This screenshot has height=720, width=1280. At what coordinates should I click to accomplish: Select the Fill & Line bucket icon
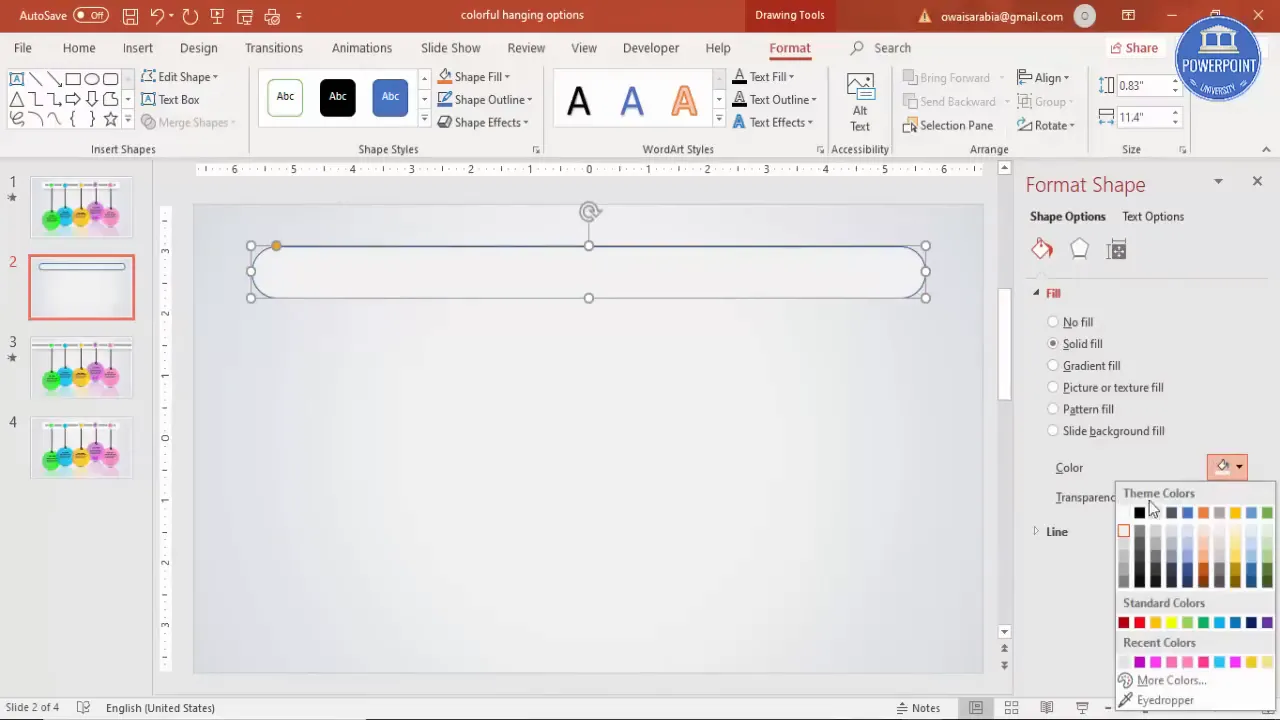(x=1042, y=250)
